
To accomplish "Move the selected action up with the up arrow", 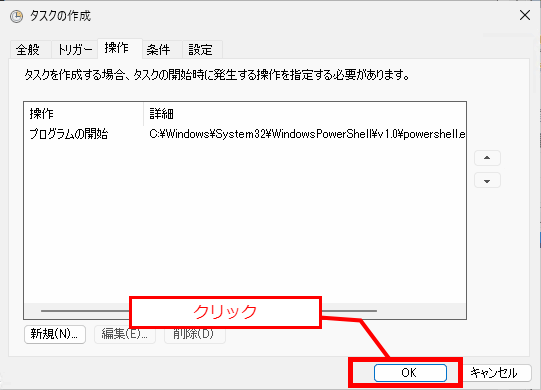I will point(487,158).
